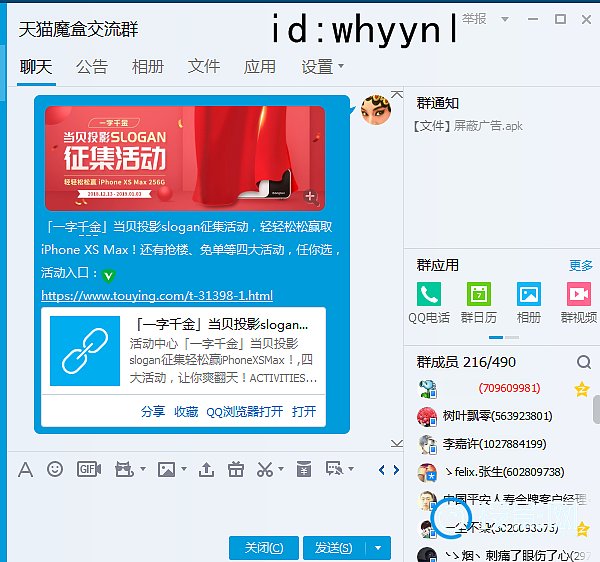Click the right arrow in input toolbar

(396, 470)
